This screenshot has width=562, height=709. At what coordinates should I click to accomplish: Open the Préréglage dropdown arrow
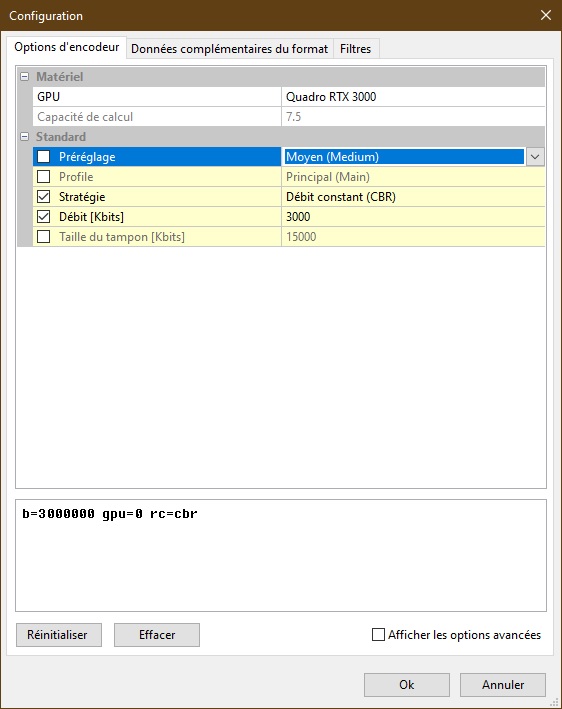coord(535,157)
